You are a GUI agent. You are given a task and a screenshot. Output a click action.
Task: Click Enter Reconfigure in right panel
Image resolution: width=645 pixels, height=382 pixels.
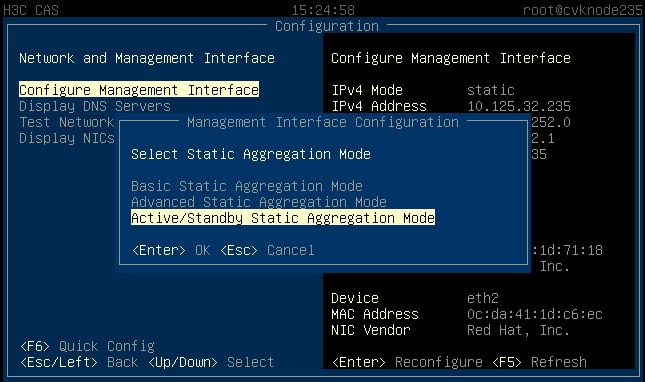(x=407, y=362)
